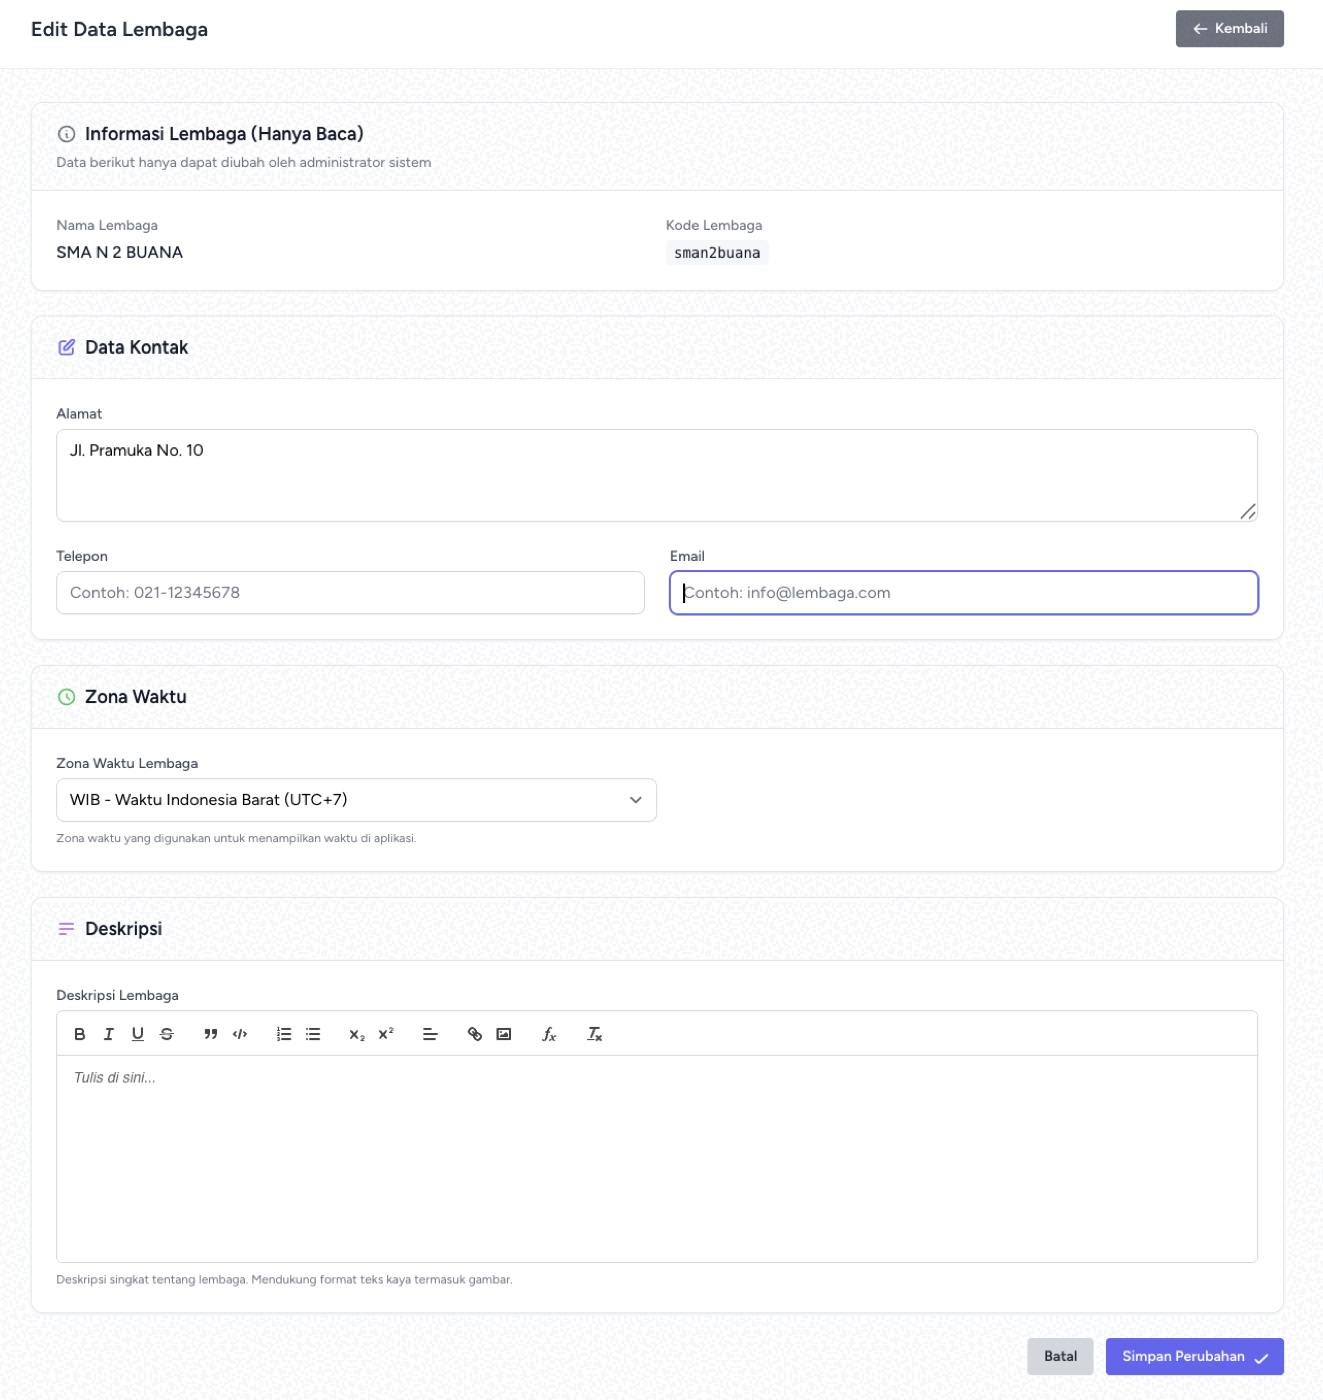Insert a hyperlink in description
Viewport: 1323px width, 1400px height.
pos(475,1034)
